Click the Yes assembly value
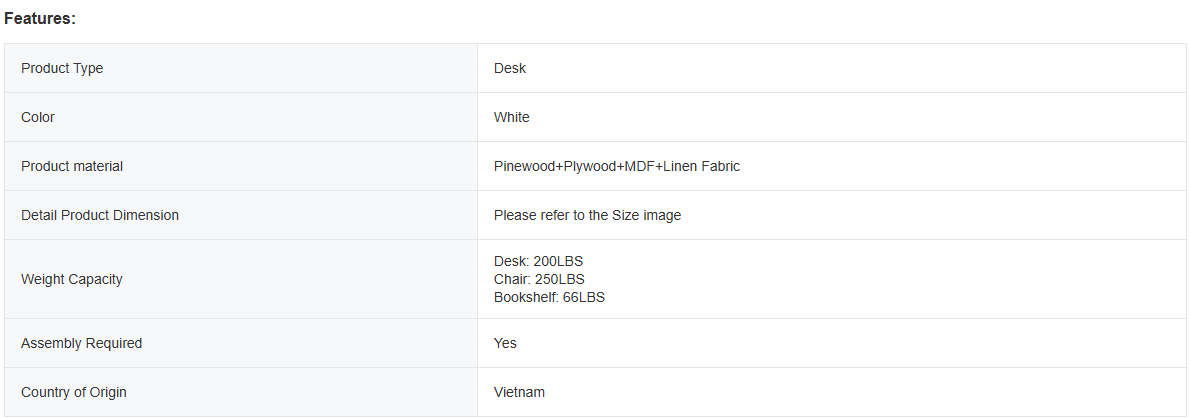Screen dimensions: 1191x418 pyautogui.click(x=505, y=343)
